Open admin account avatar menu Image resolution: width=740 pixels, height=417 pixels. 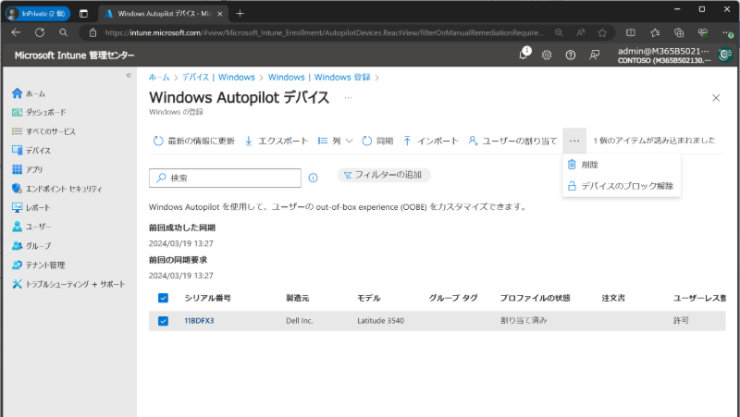point(725,55)
